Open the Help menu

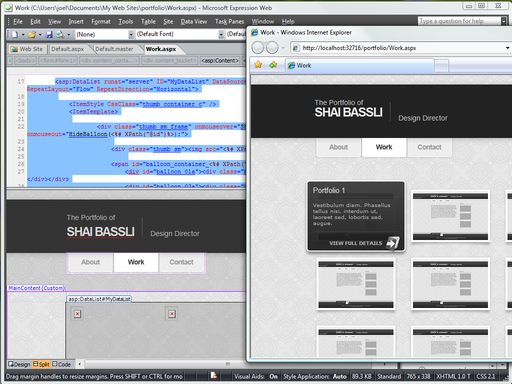288,22
